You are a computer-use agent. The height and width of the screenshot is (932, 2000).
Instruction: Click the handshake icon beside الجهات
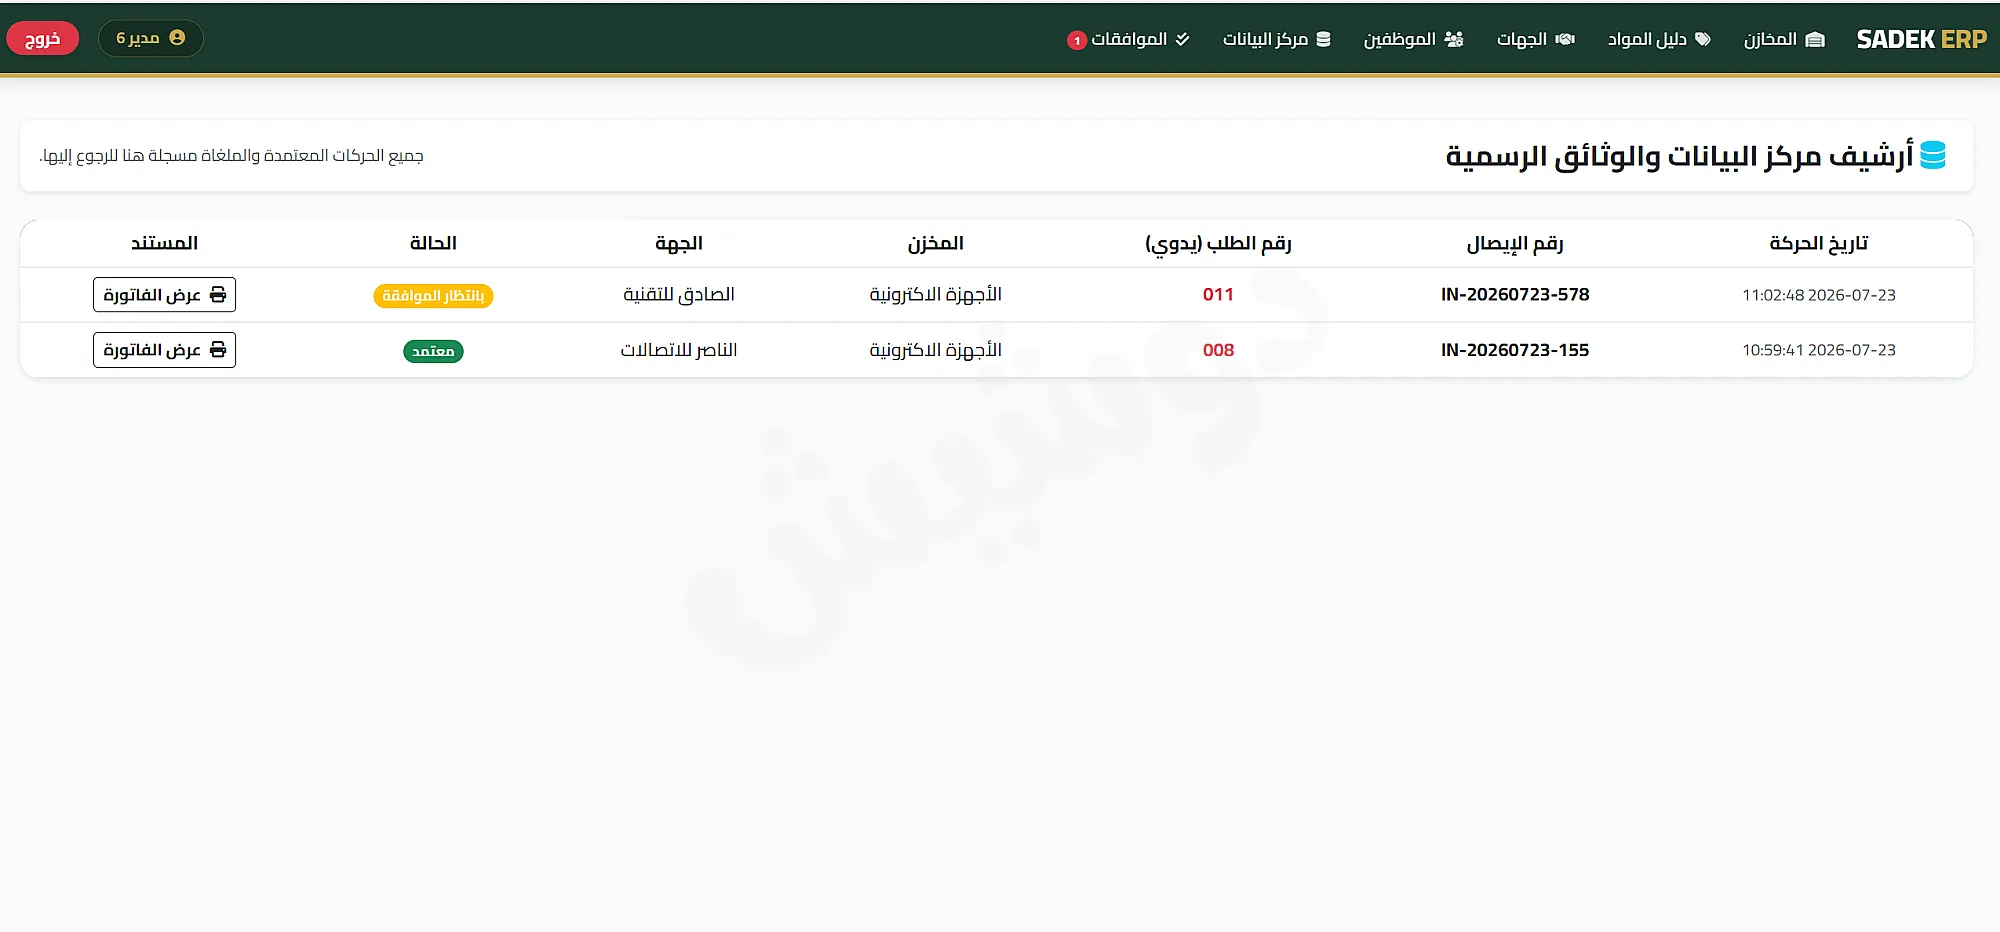click(x=1565, y=39)
